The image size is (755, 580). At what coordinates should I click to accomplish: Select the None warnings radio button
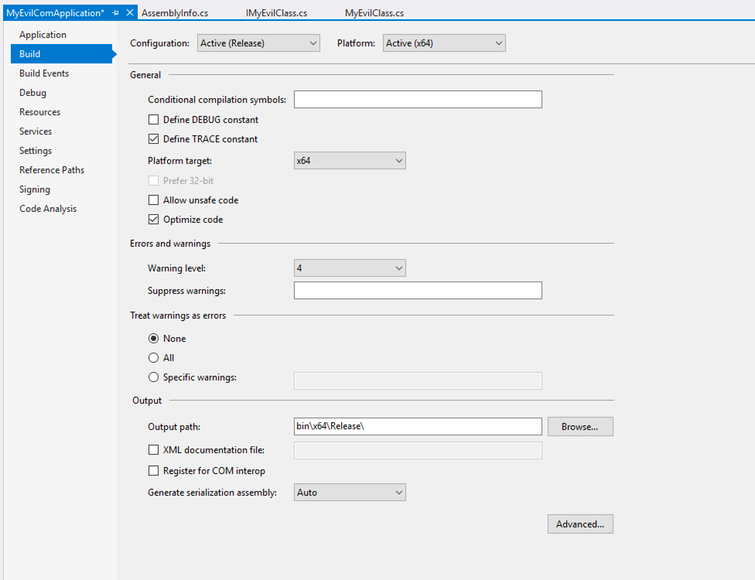coord(153,338)
